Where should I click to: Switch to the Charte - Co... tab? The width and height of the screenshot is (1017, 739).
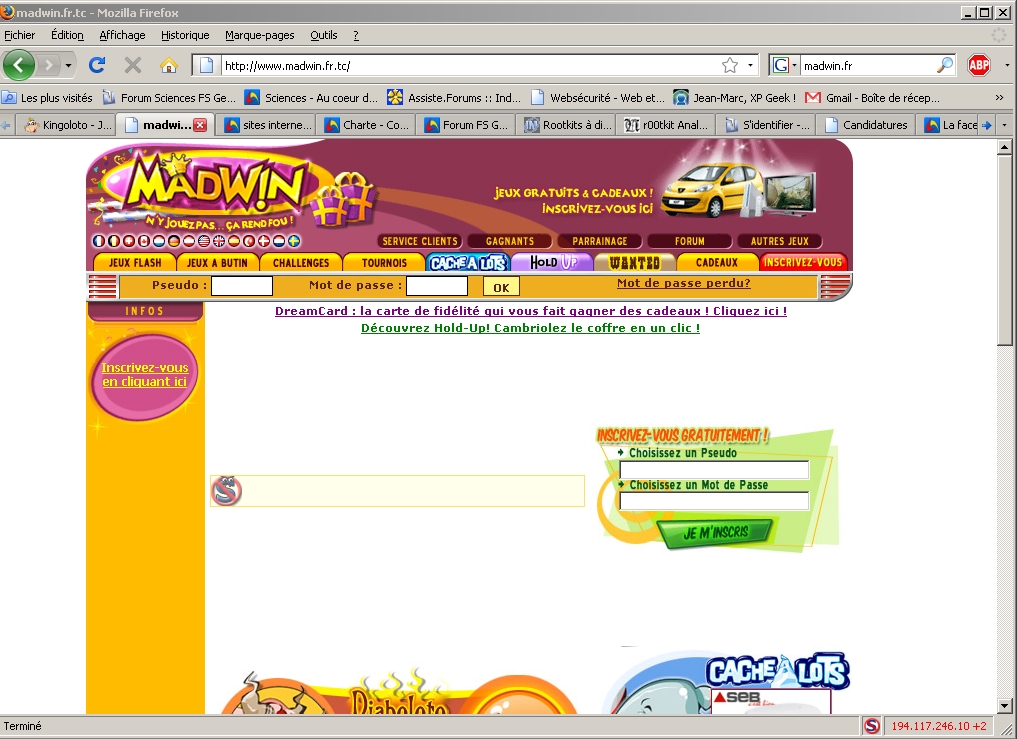pyautogui.click(x=367, y=125)
